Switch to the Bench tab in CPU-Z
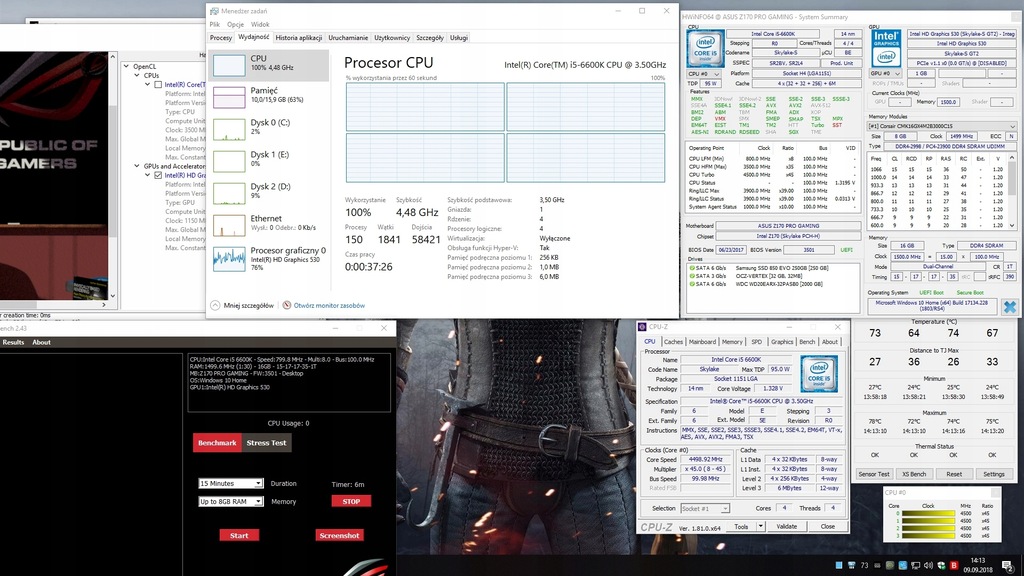1024x576 pixels. pyautogui.click(x=807, y=342)
